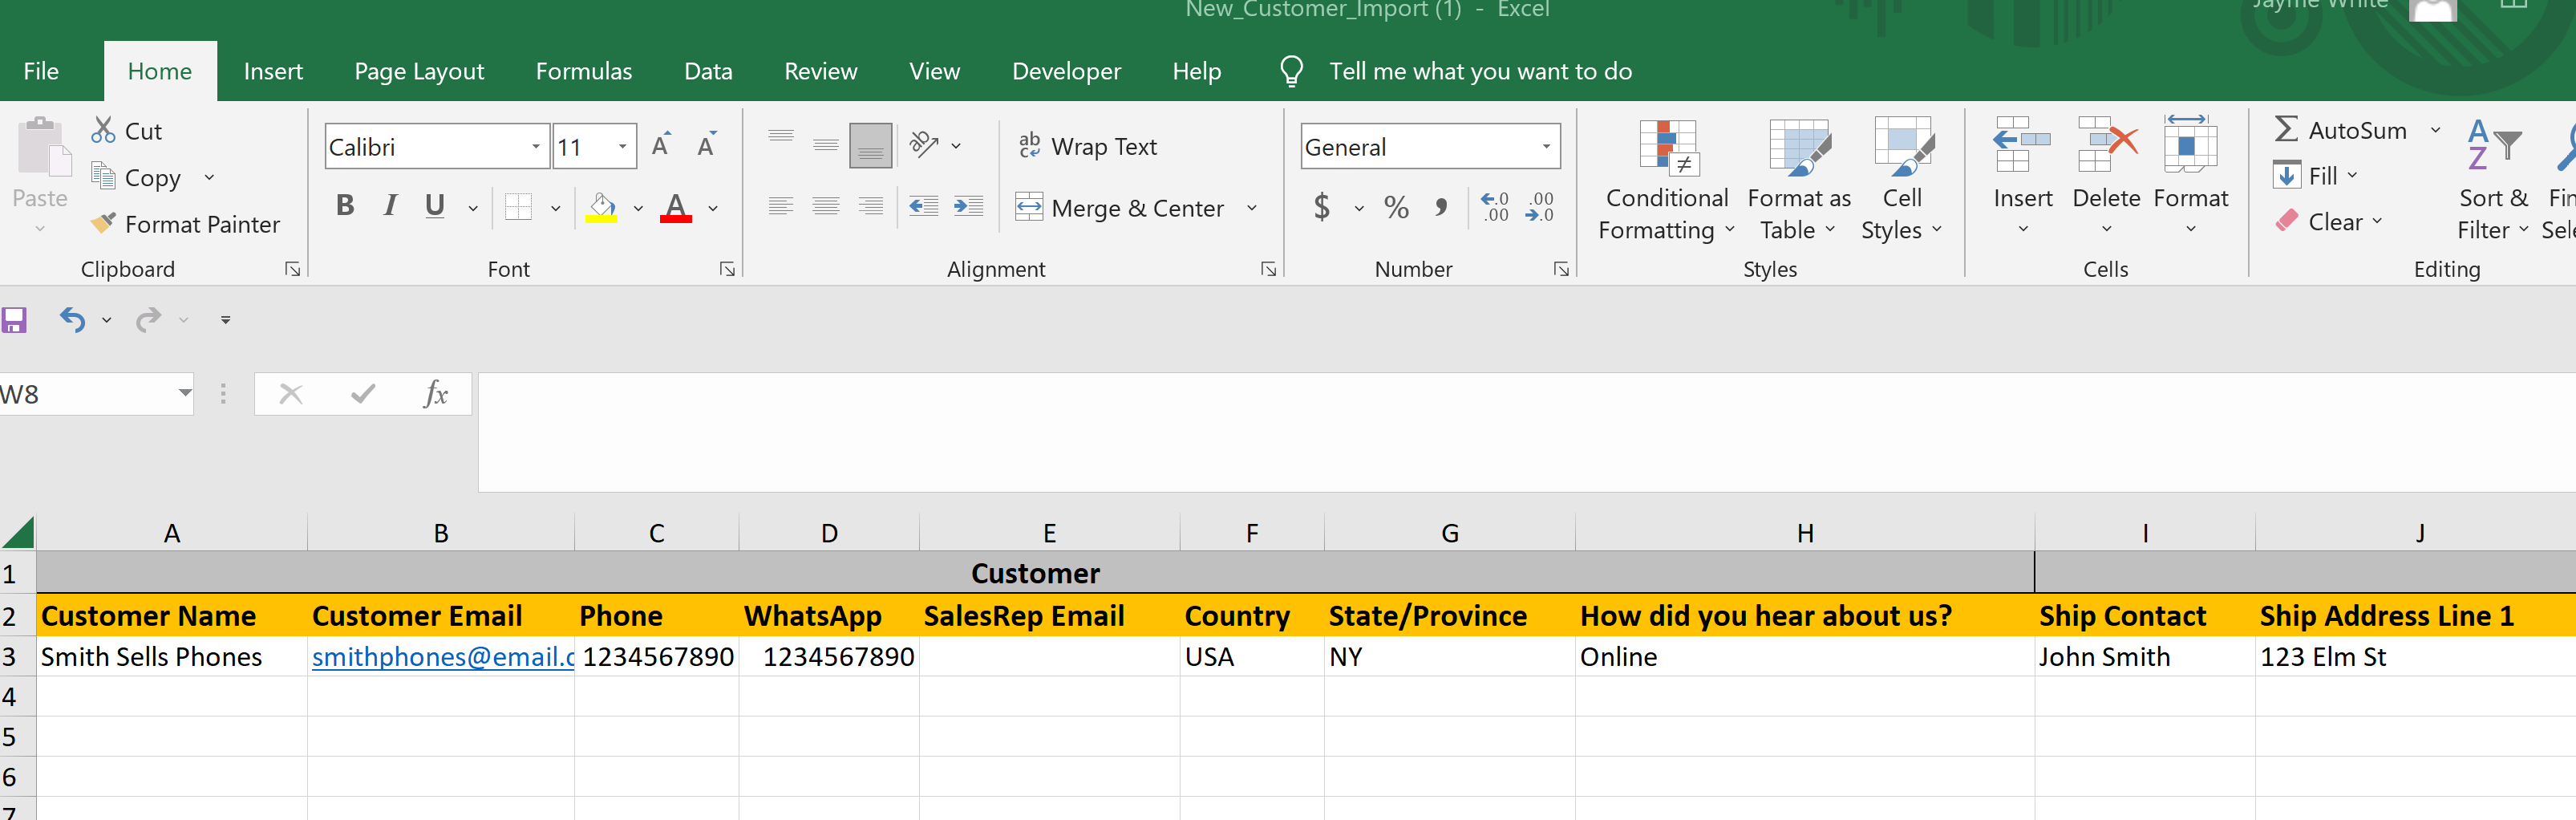Decrease decimal places
The image size is (2576, 820).
(x=1540, y=207)
